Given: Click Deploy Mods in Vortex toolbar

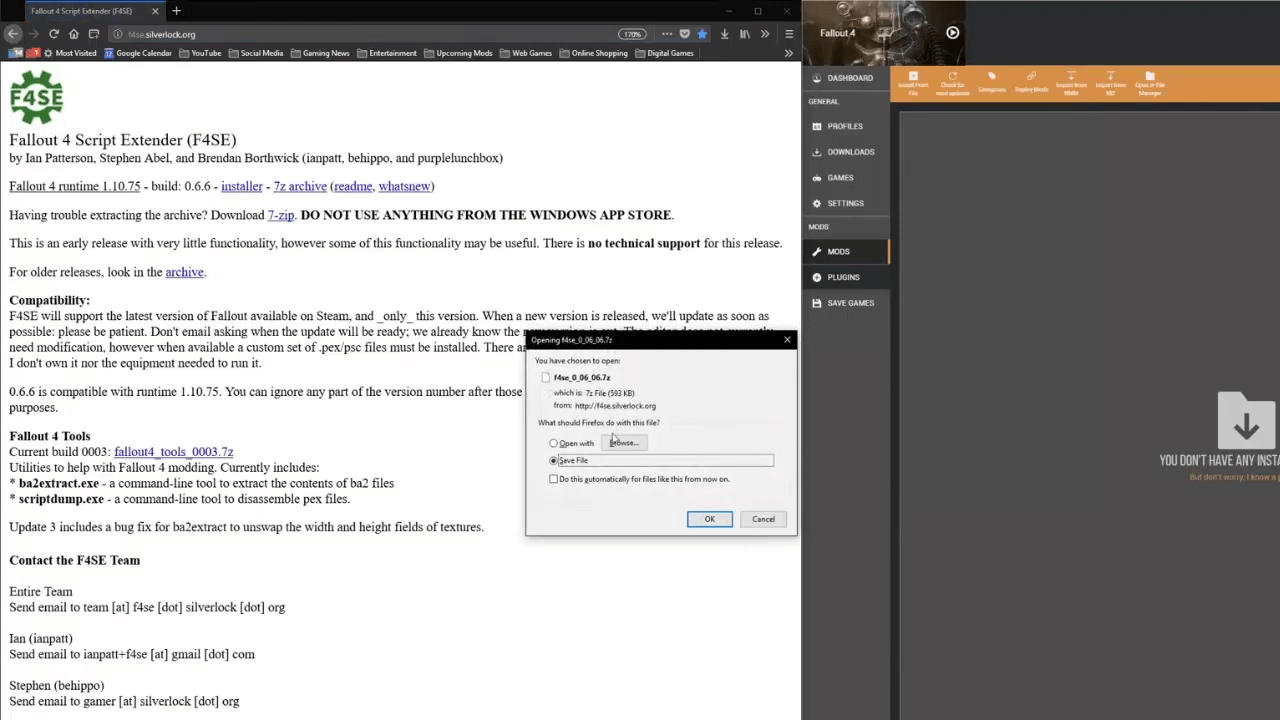Looking at the screenshot, I should [1031, 83].
